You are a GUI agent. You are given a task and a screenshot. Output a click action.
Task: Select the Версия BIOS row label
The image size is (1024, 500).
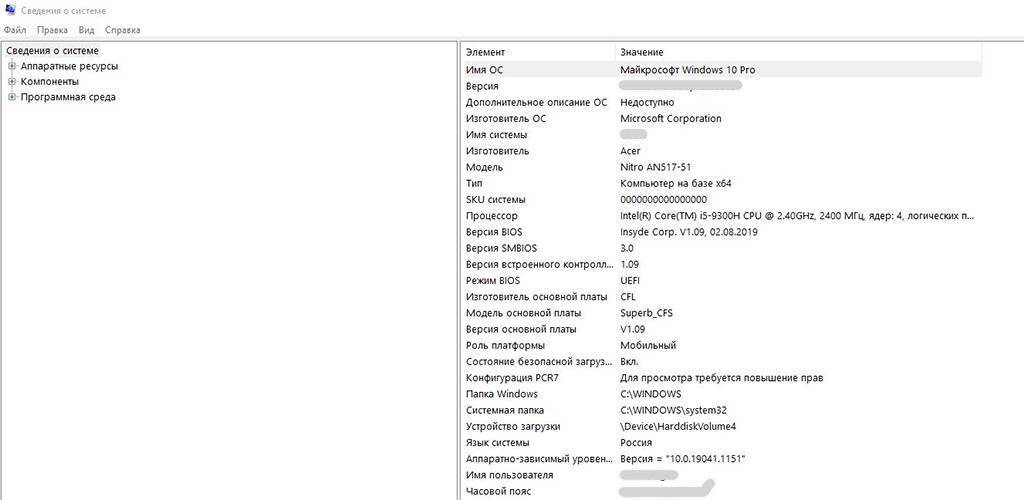pos(494,232)
